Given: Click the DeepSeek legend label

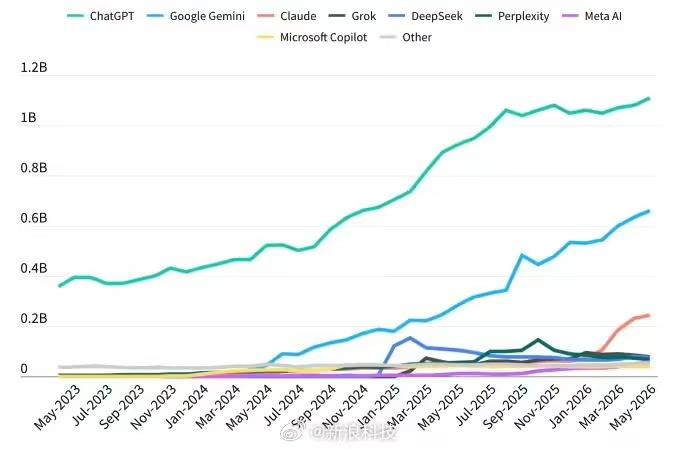Looking at the screenshot, I should click(437, 16).
